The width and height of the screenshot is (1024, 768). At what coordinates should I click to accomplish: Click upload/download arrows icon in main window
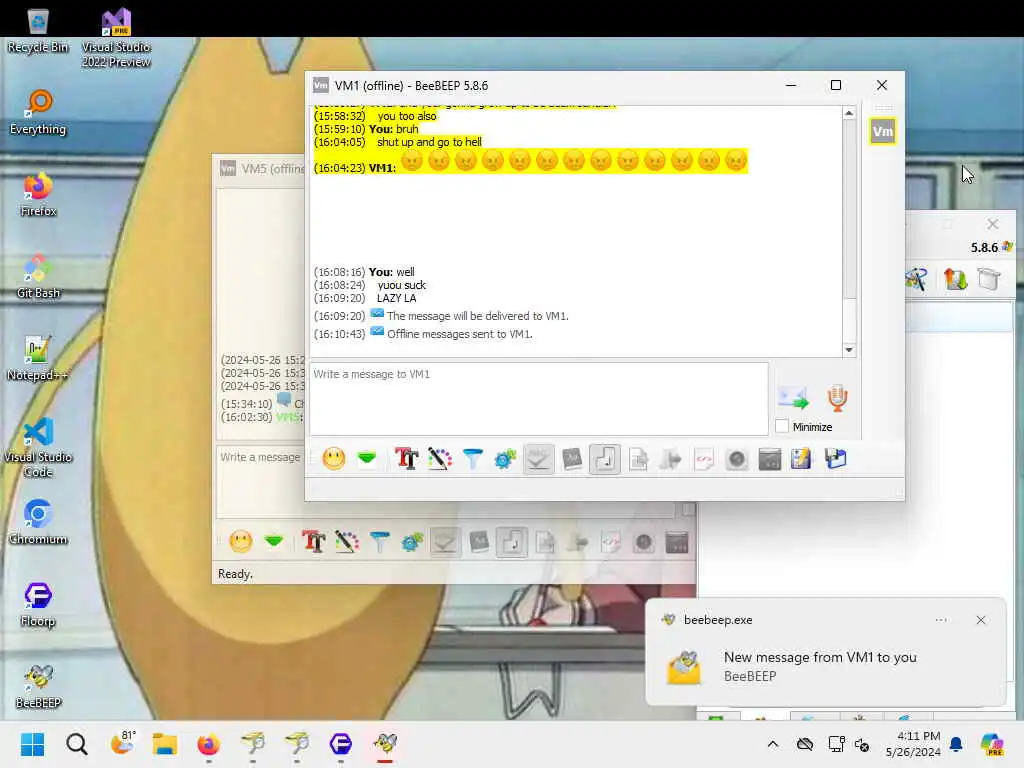(955, 280)
